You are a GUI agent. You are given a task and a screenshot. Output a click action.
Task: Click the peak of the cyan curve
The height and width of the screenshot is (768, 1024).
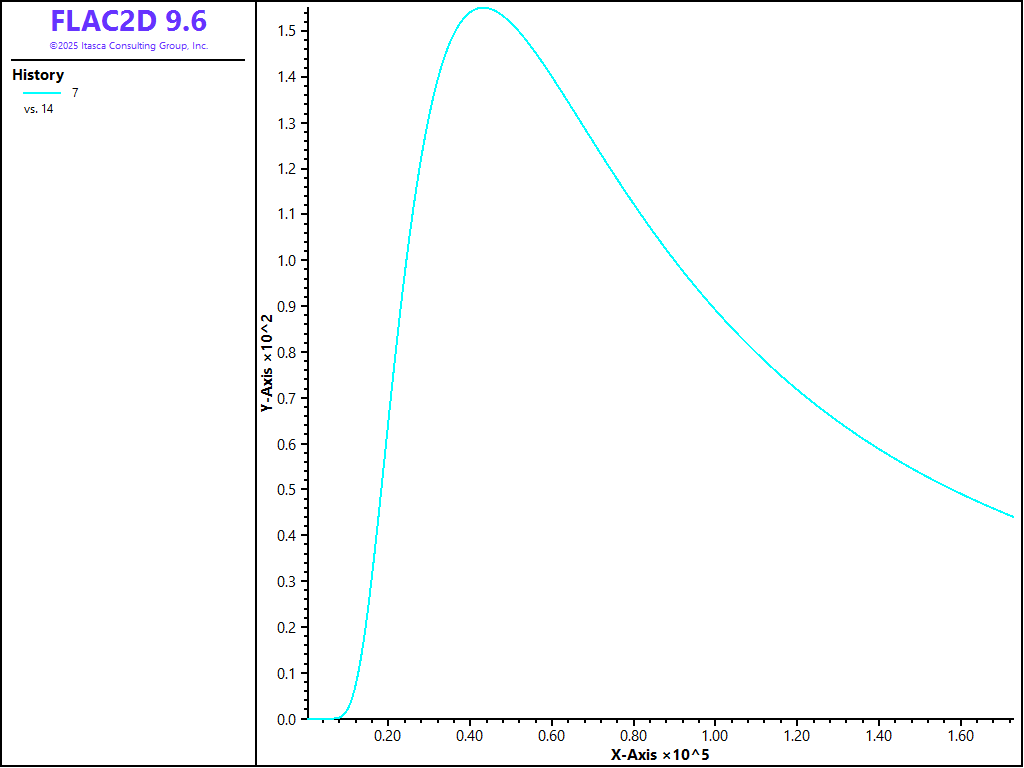(x=482, y=8)
